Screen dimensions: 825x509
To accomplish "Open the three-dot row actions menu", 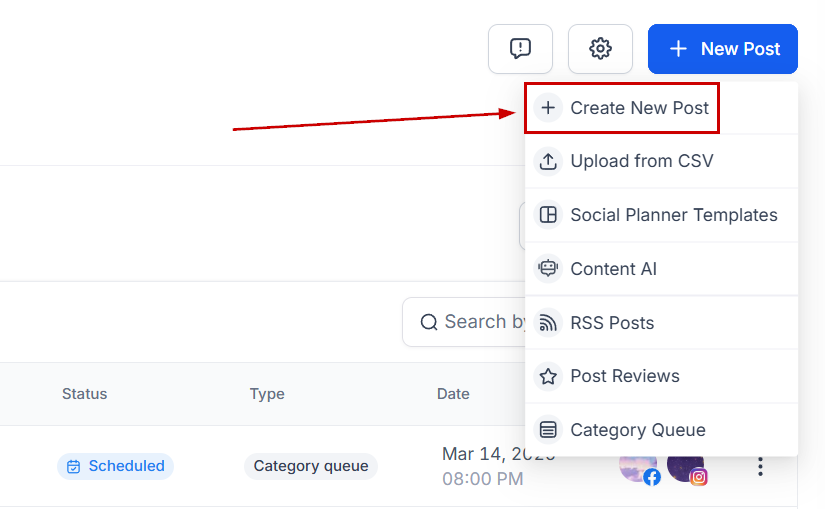I will (x=760, y=466).
